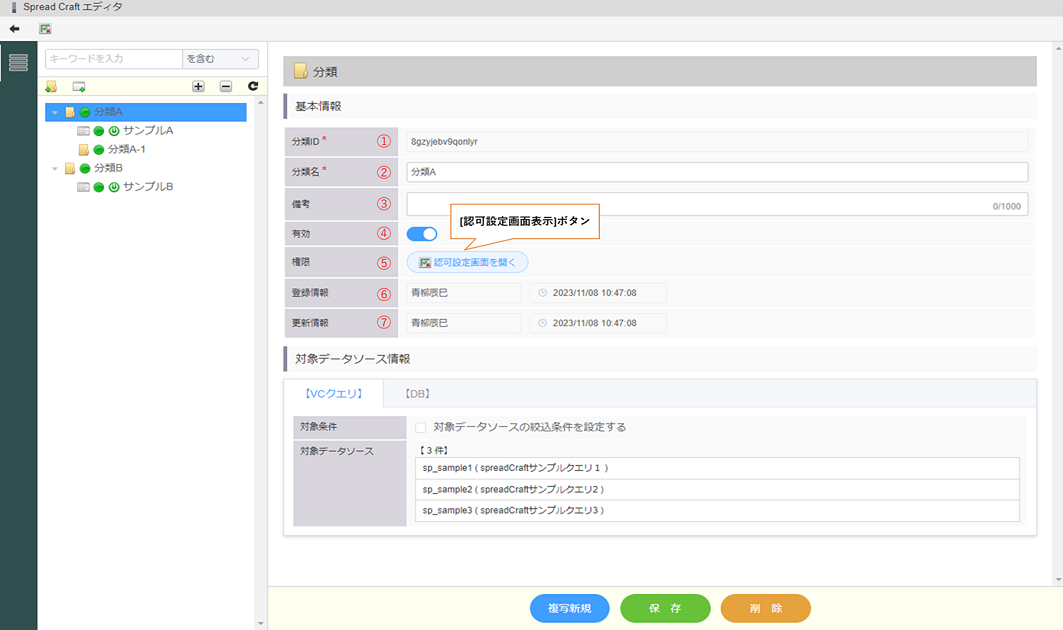Check 対象データソースの絞込条件を設定する checkbox
The width and height of the screenshot is (1063, 630).
tap(420, 427)
